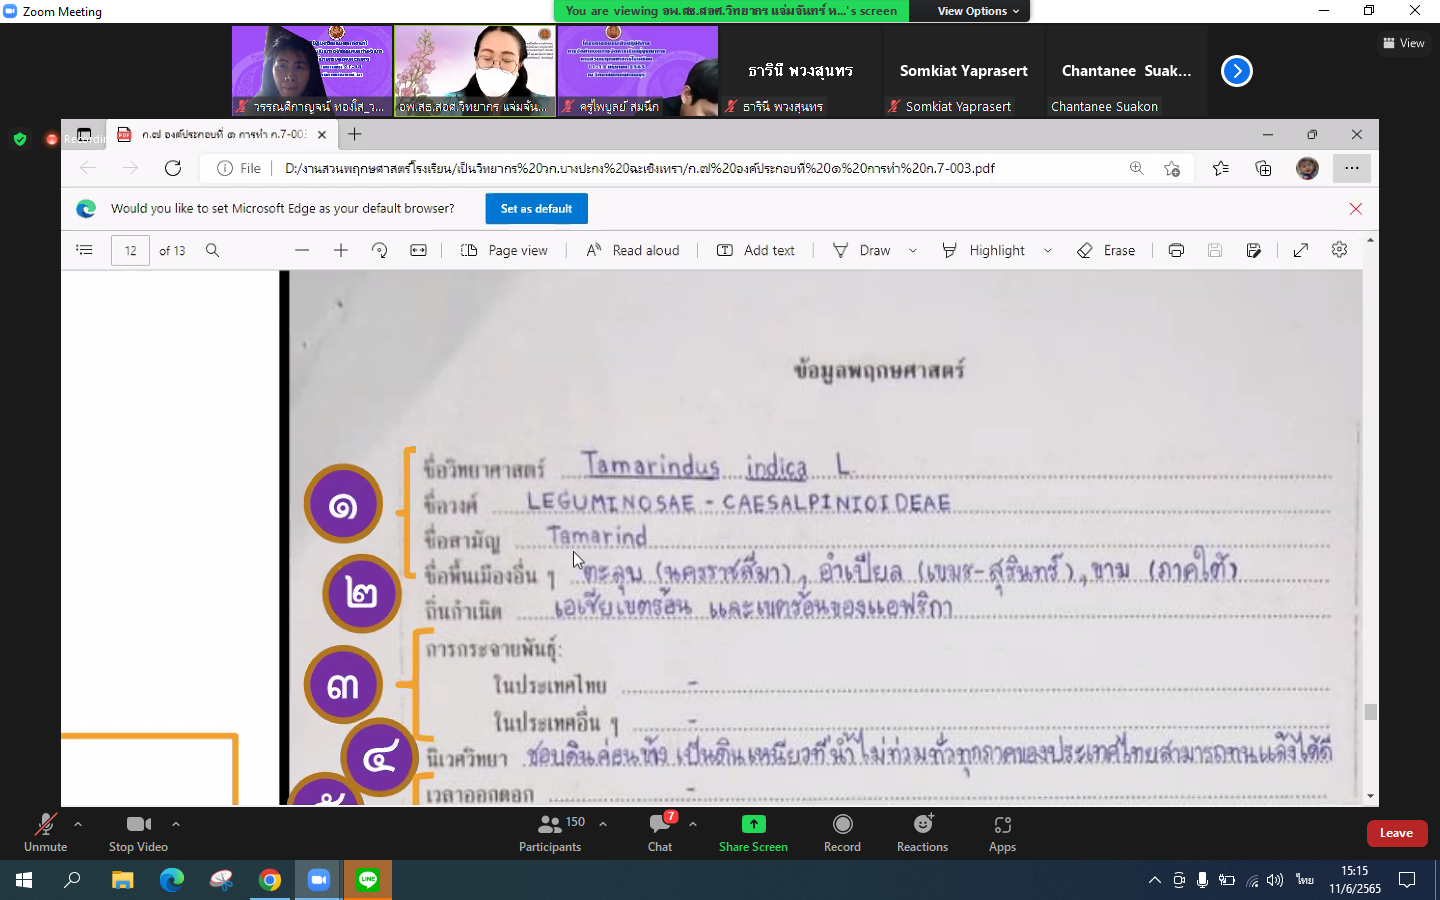Screen dimensions: 1440x900
Task: Open PDF table of contents
Action: pos(85,250)
